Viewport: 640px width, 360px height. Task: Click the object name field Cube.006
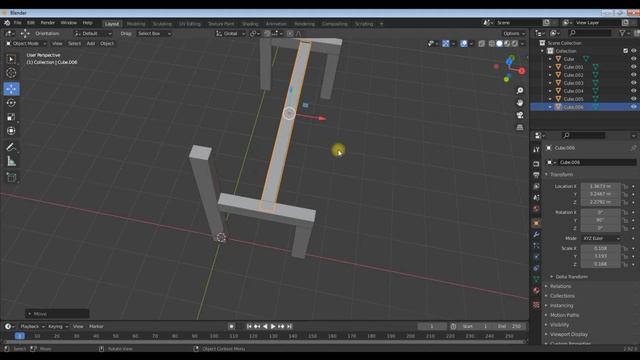click(x=597, y=162)
